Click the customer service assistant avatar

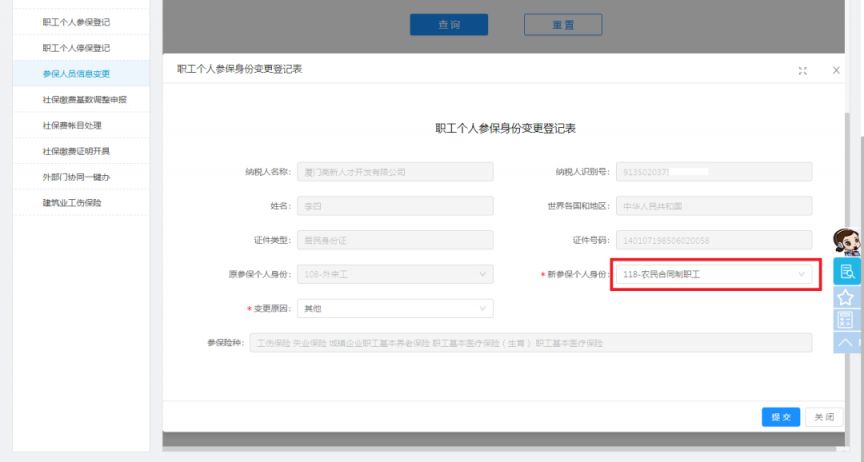click(x=846, y=243)
